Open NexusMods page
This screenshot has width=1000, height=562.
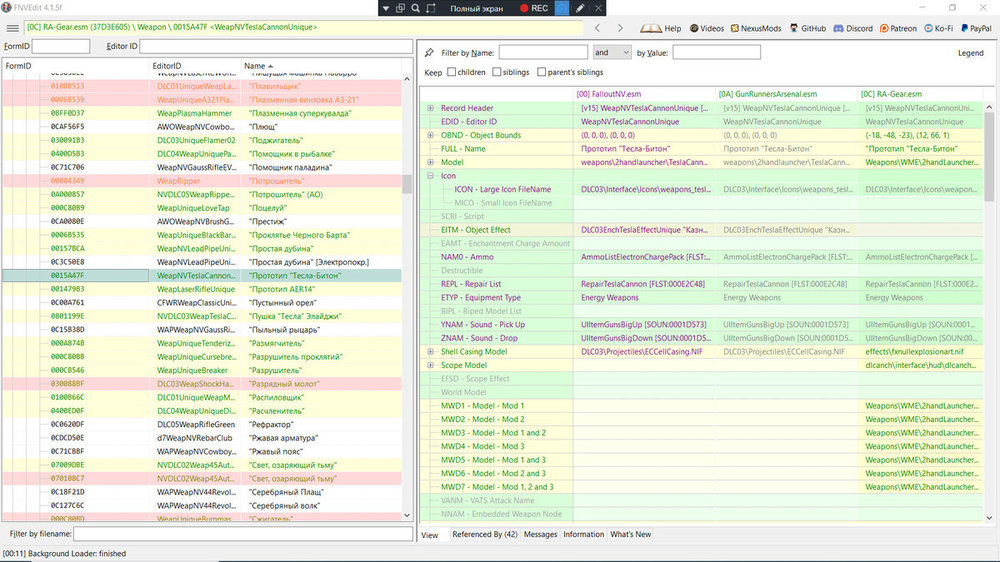click(x=756, y=28)
